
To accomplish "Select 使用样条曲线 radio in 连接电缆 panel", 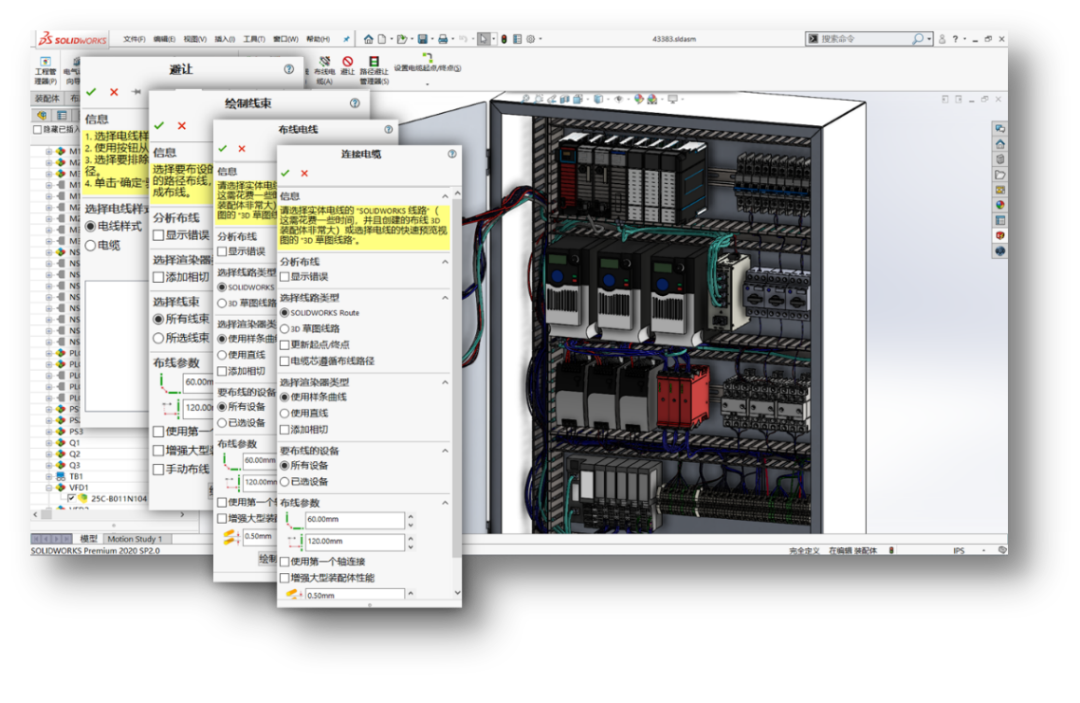I will tap(284, 397).
